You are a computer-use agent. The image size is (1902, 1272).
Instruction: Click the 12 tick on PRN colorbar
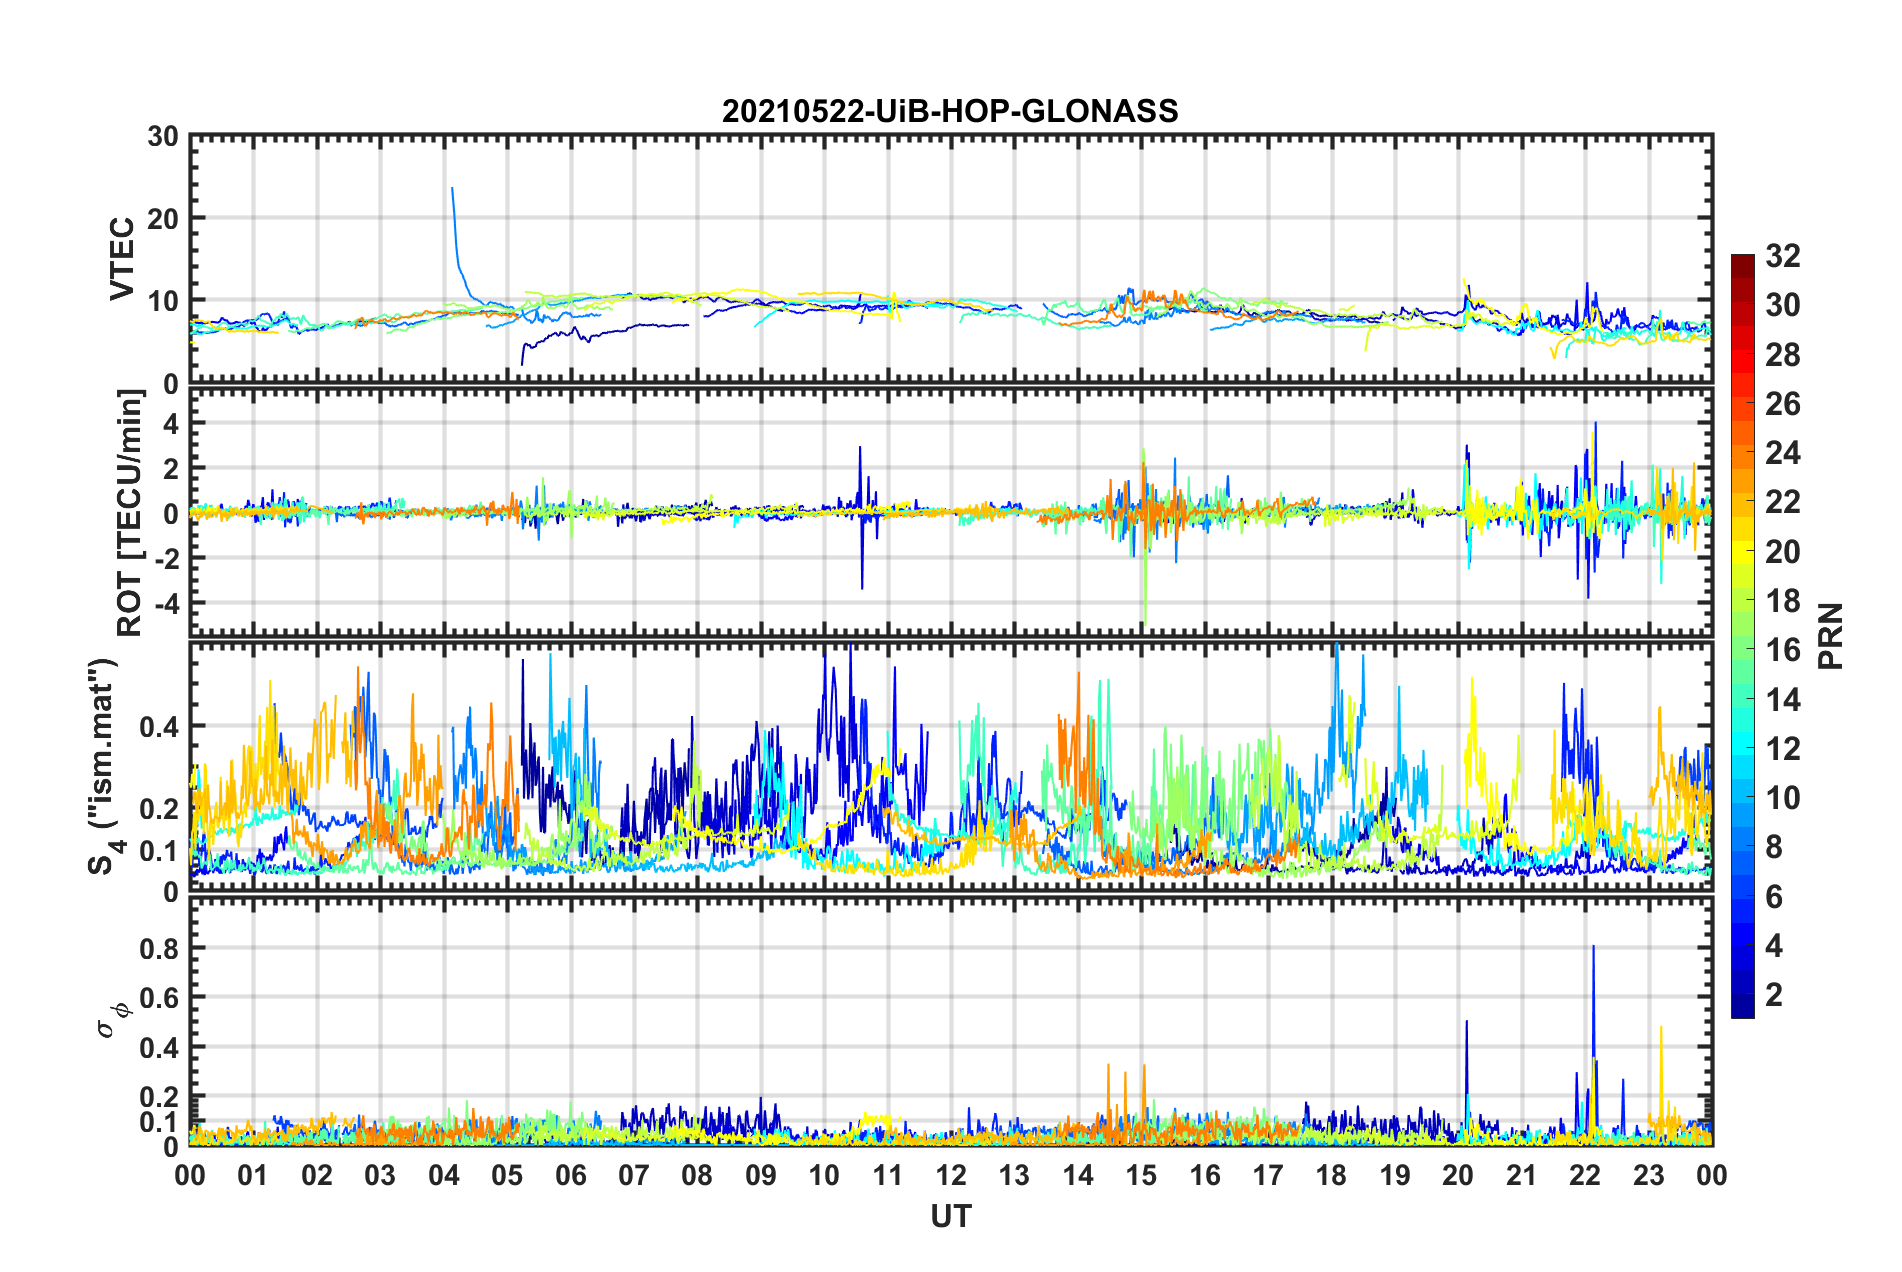[1782, 748]
